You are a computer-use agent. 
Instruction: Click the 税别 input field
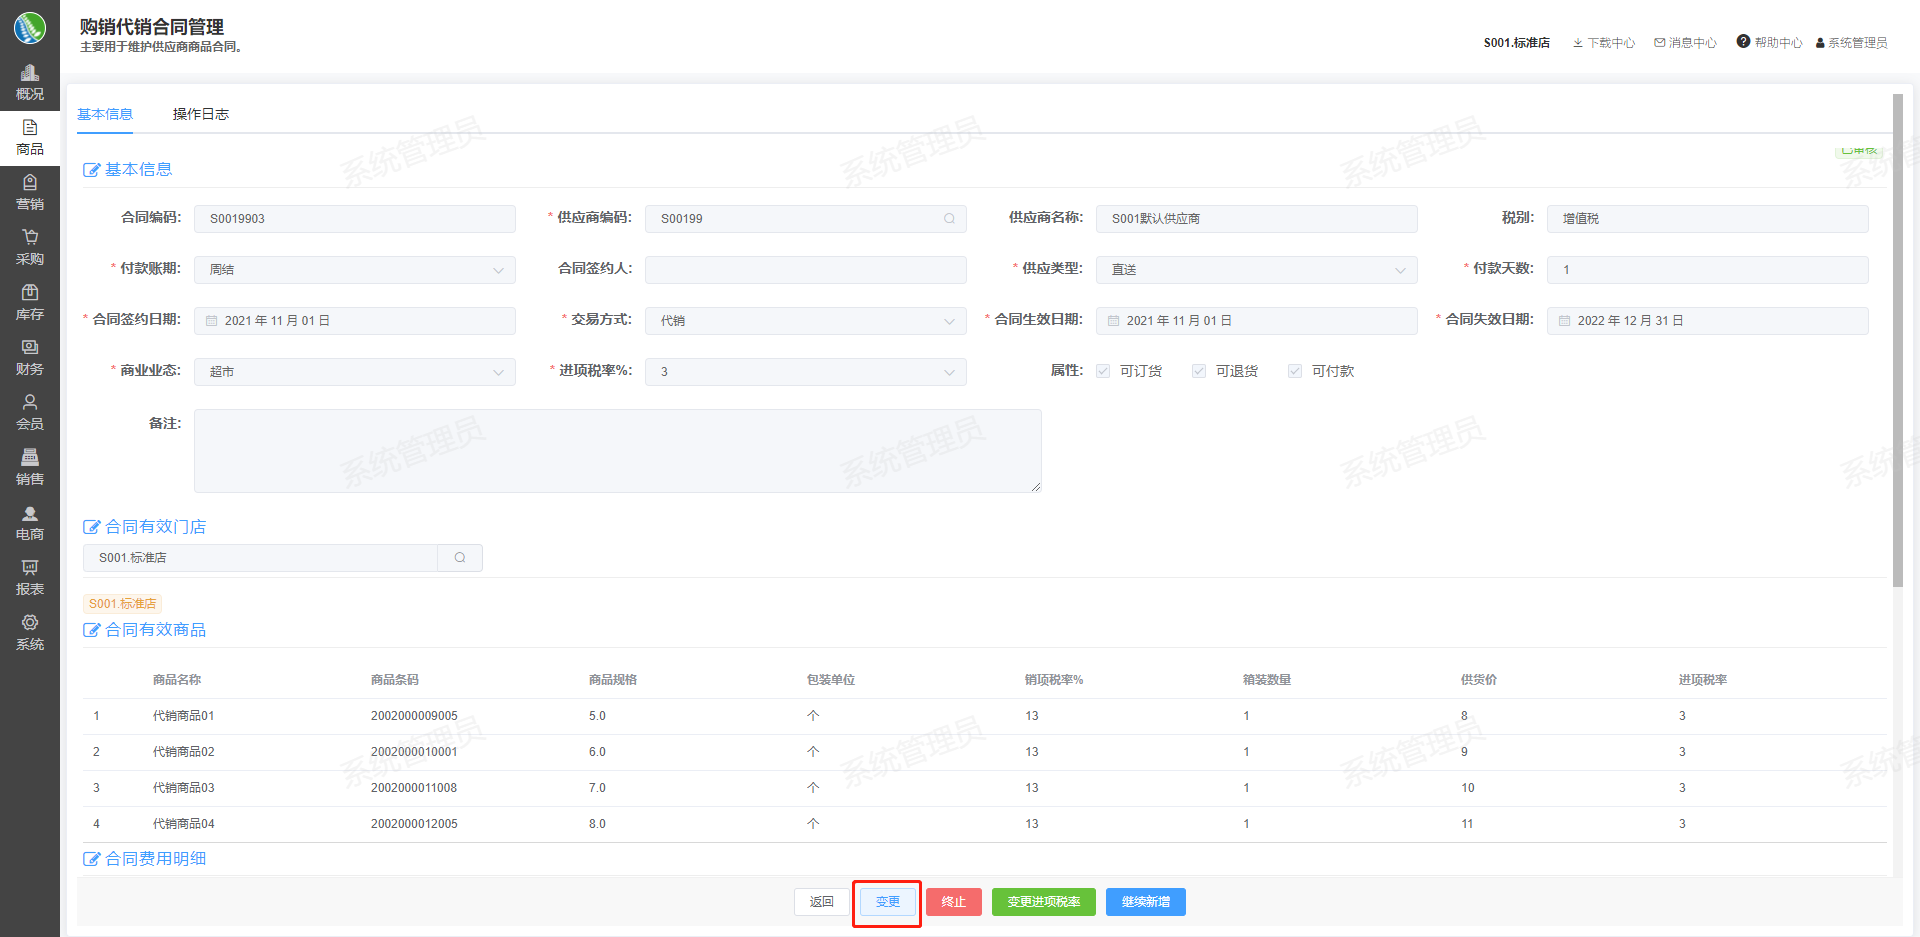(1708, 219)
